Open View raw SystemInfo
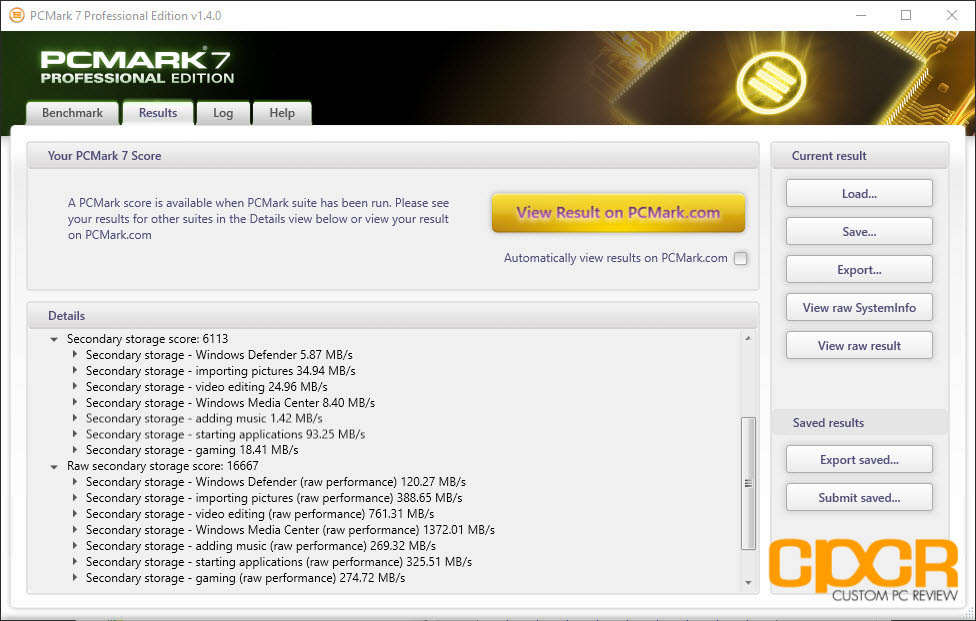This screenshot has width=976, height=621. [859, 307]
